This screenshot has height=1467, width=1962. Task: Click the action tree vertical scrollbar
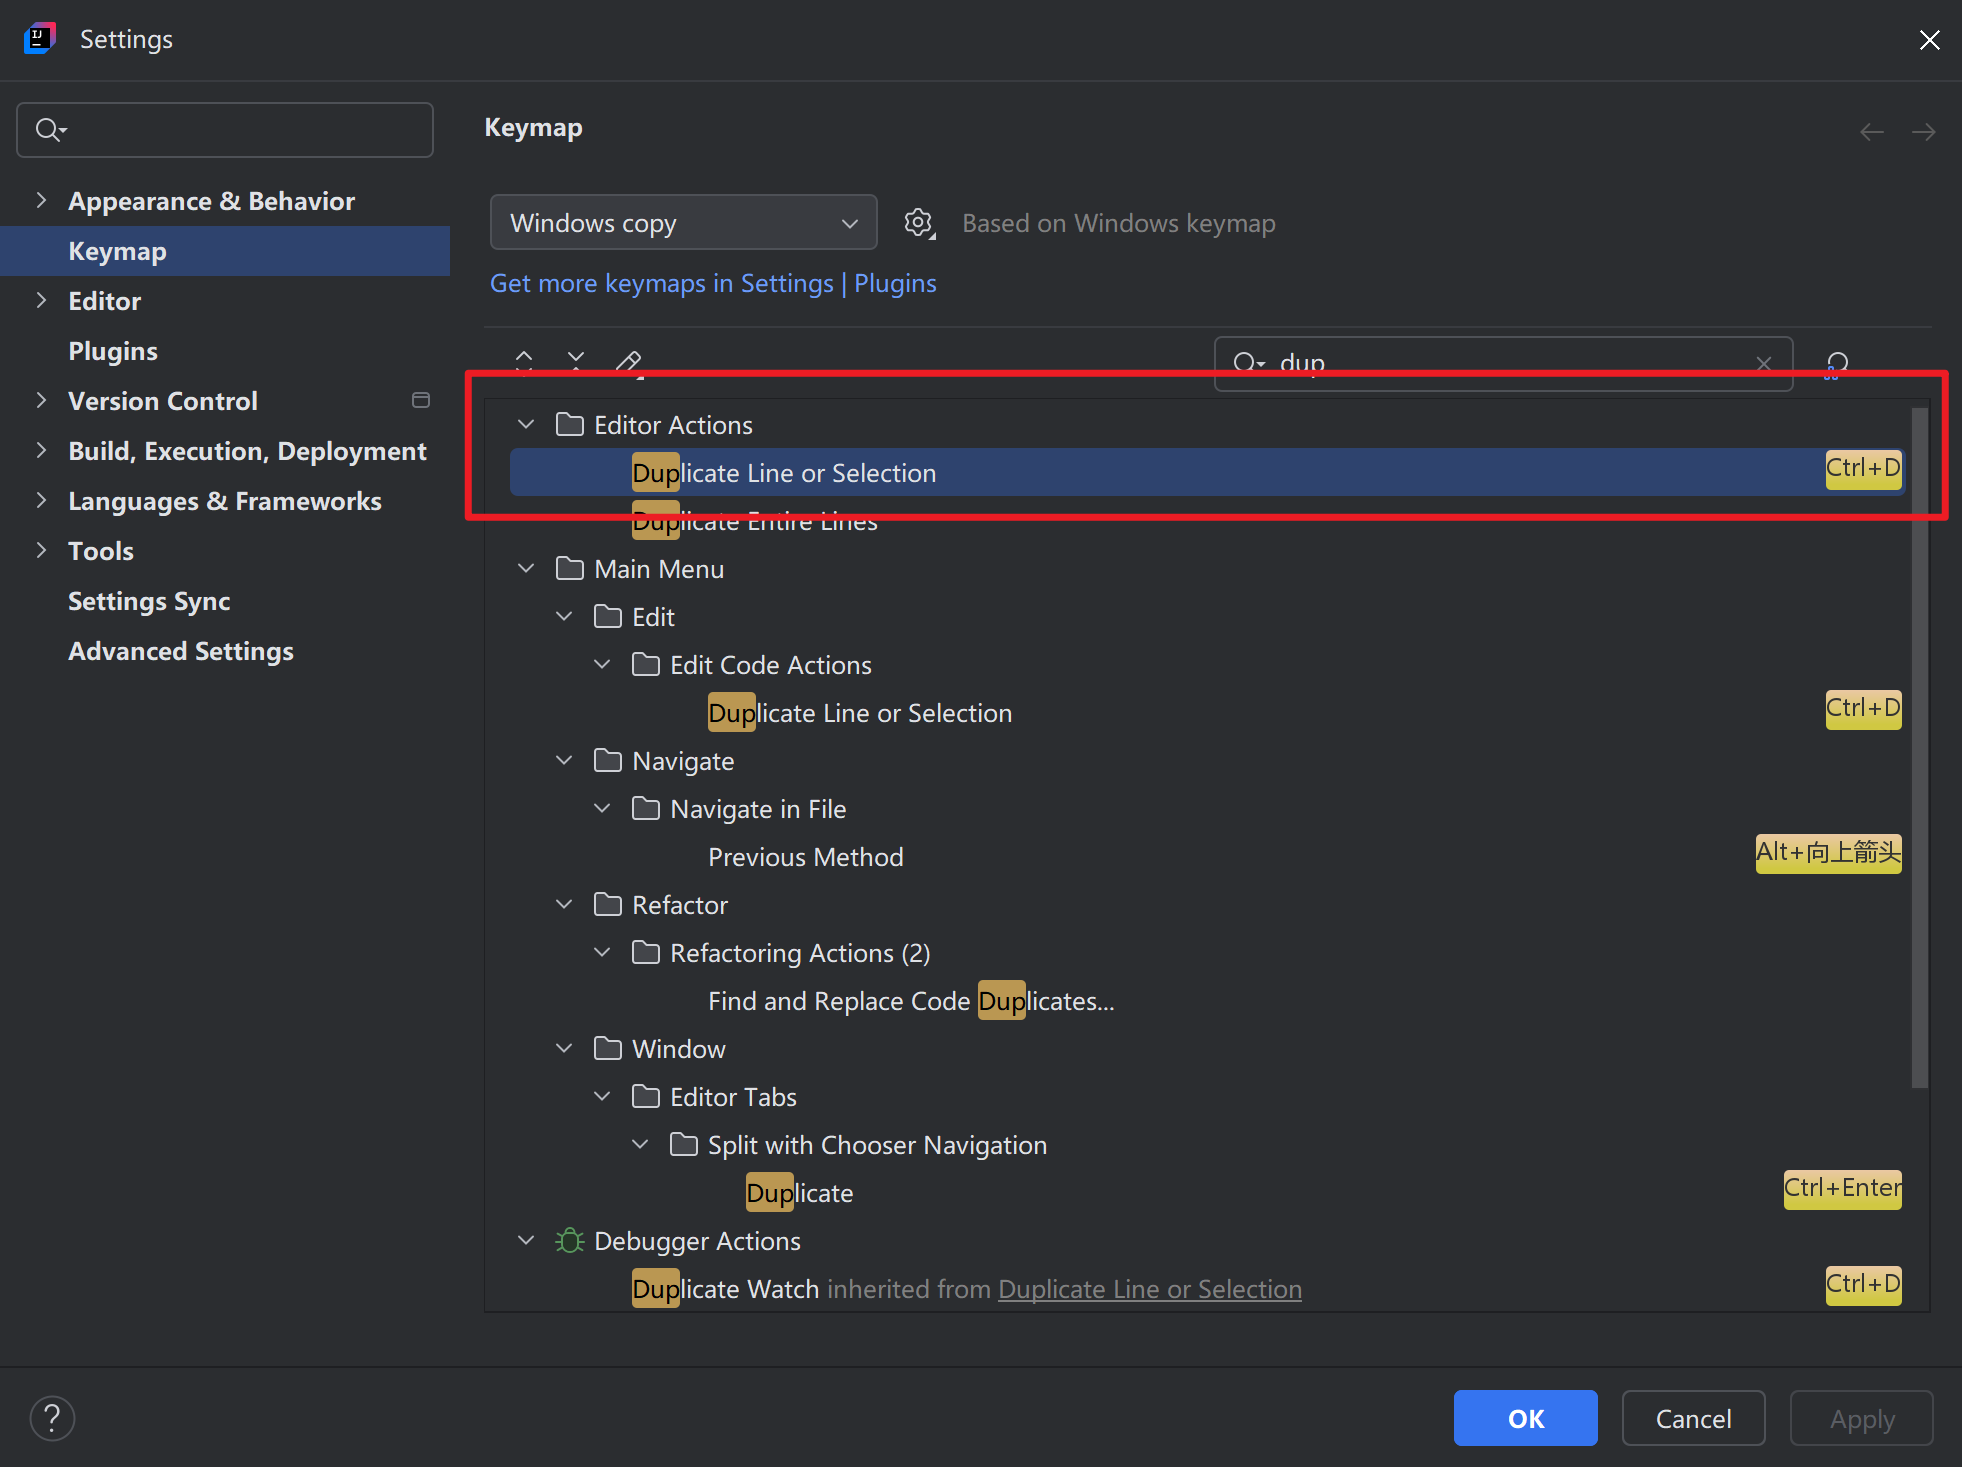(x=1919, y=747)
